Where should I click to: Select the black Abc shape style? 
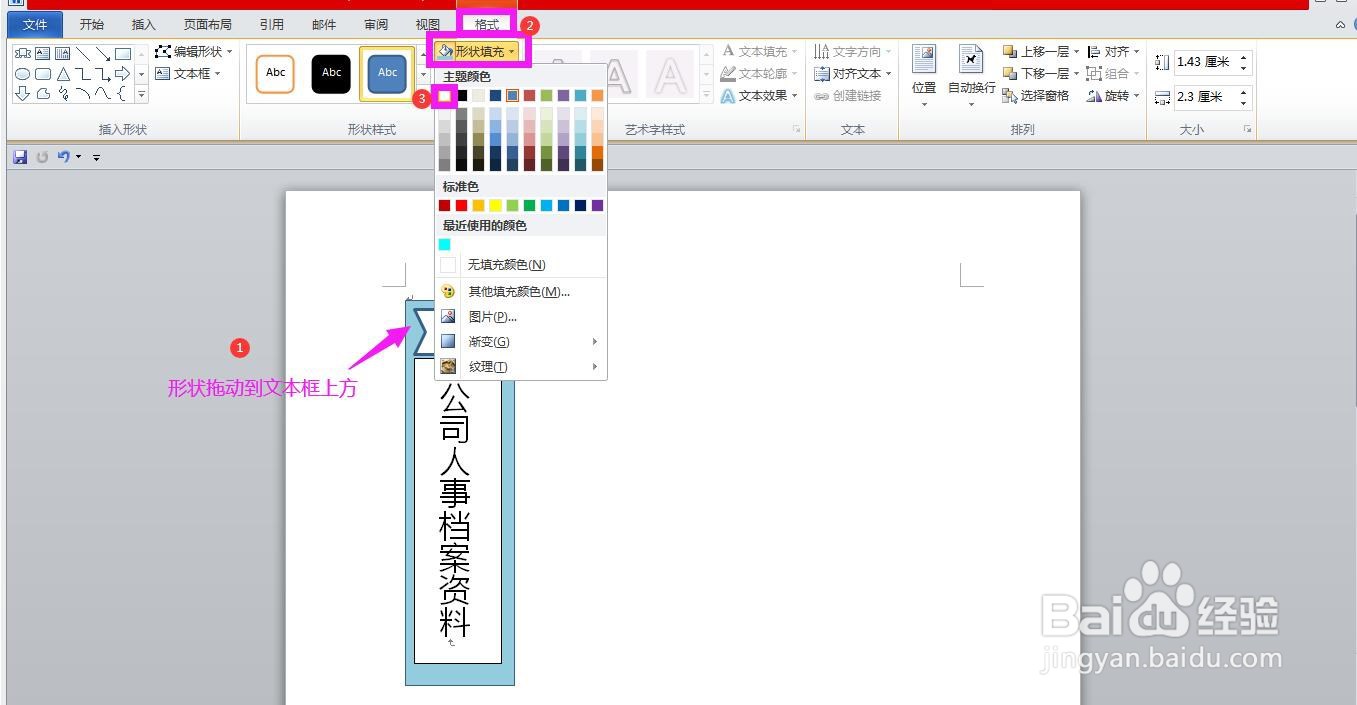[331, 72]
